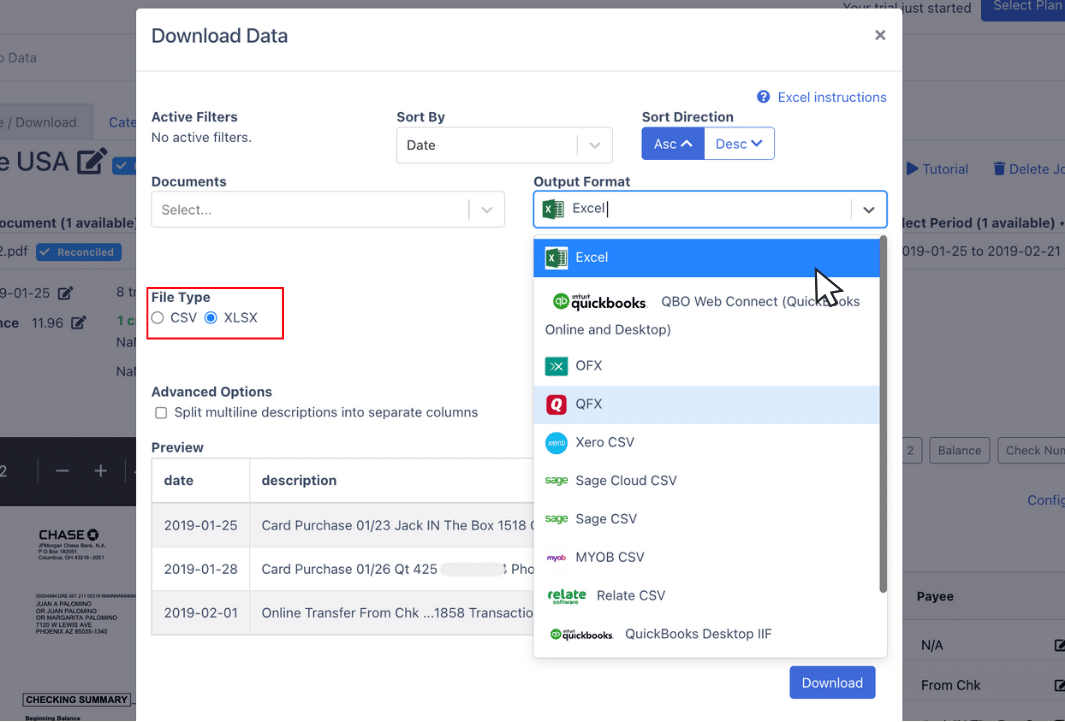
Task: Choose QFX output format
Action: click(x=706, y=404)
